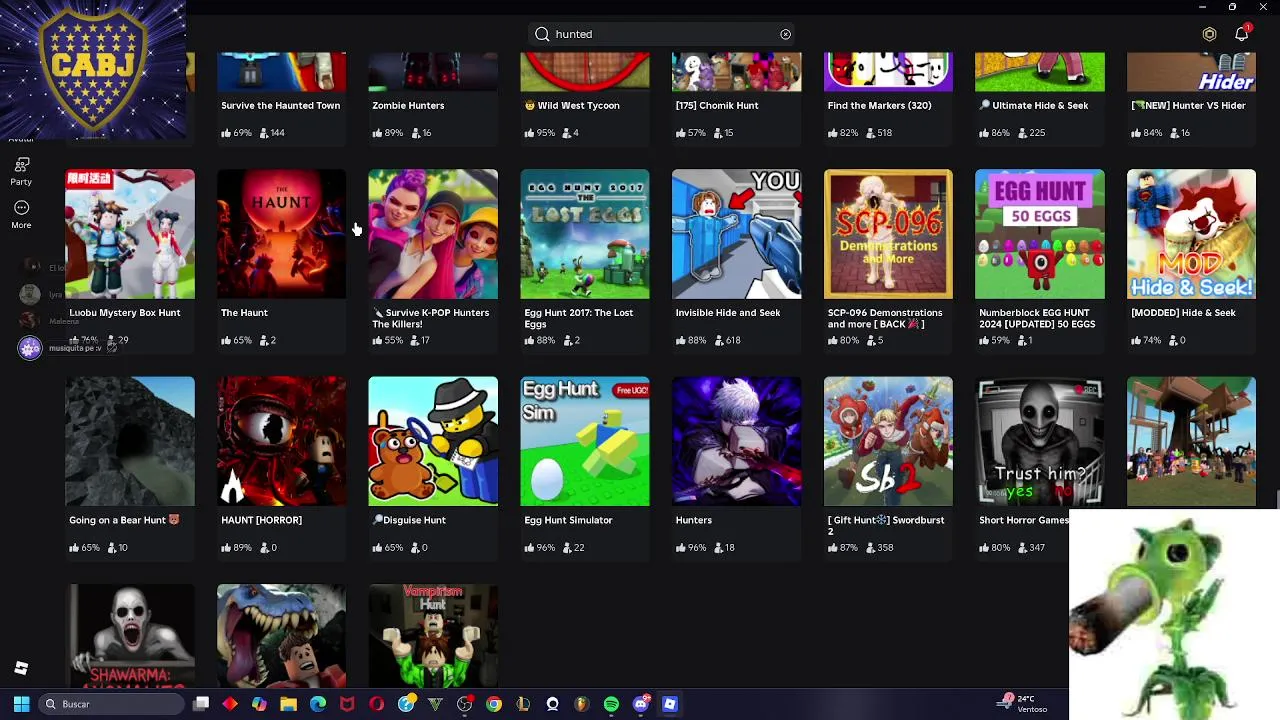Open the musiquita pe :v friend avatar
Image resolution: width=1280 pixels, height=720 pixels.
pos(30,347)
